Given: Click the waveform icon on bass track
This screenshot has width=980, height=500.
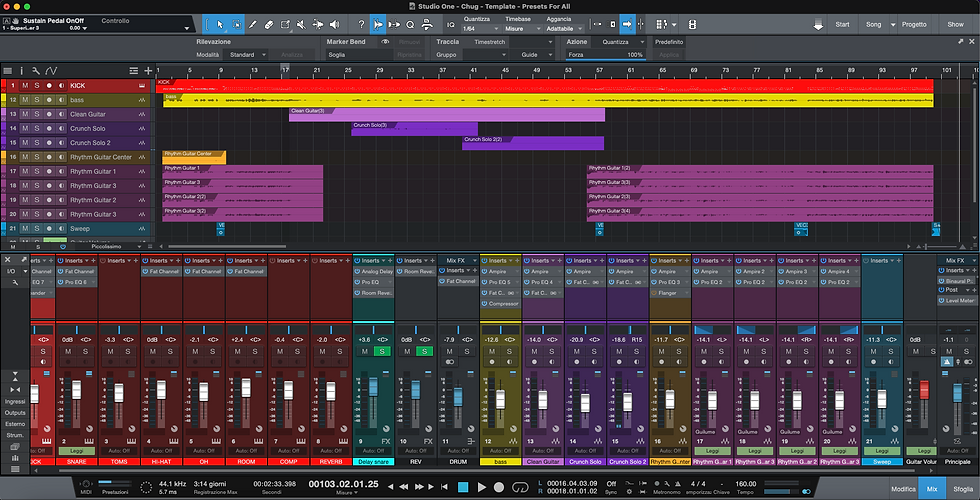Looking at the screenshot, I should [x=142, y=100].
